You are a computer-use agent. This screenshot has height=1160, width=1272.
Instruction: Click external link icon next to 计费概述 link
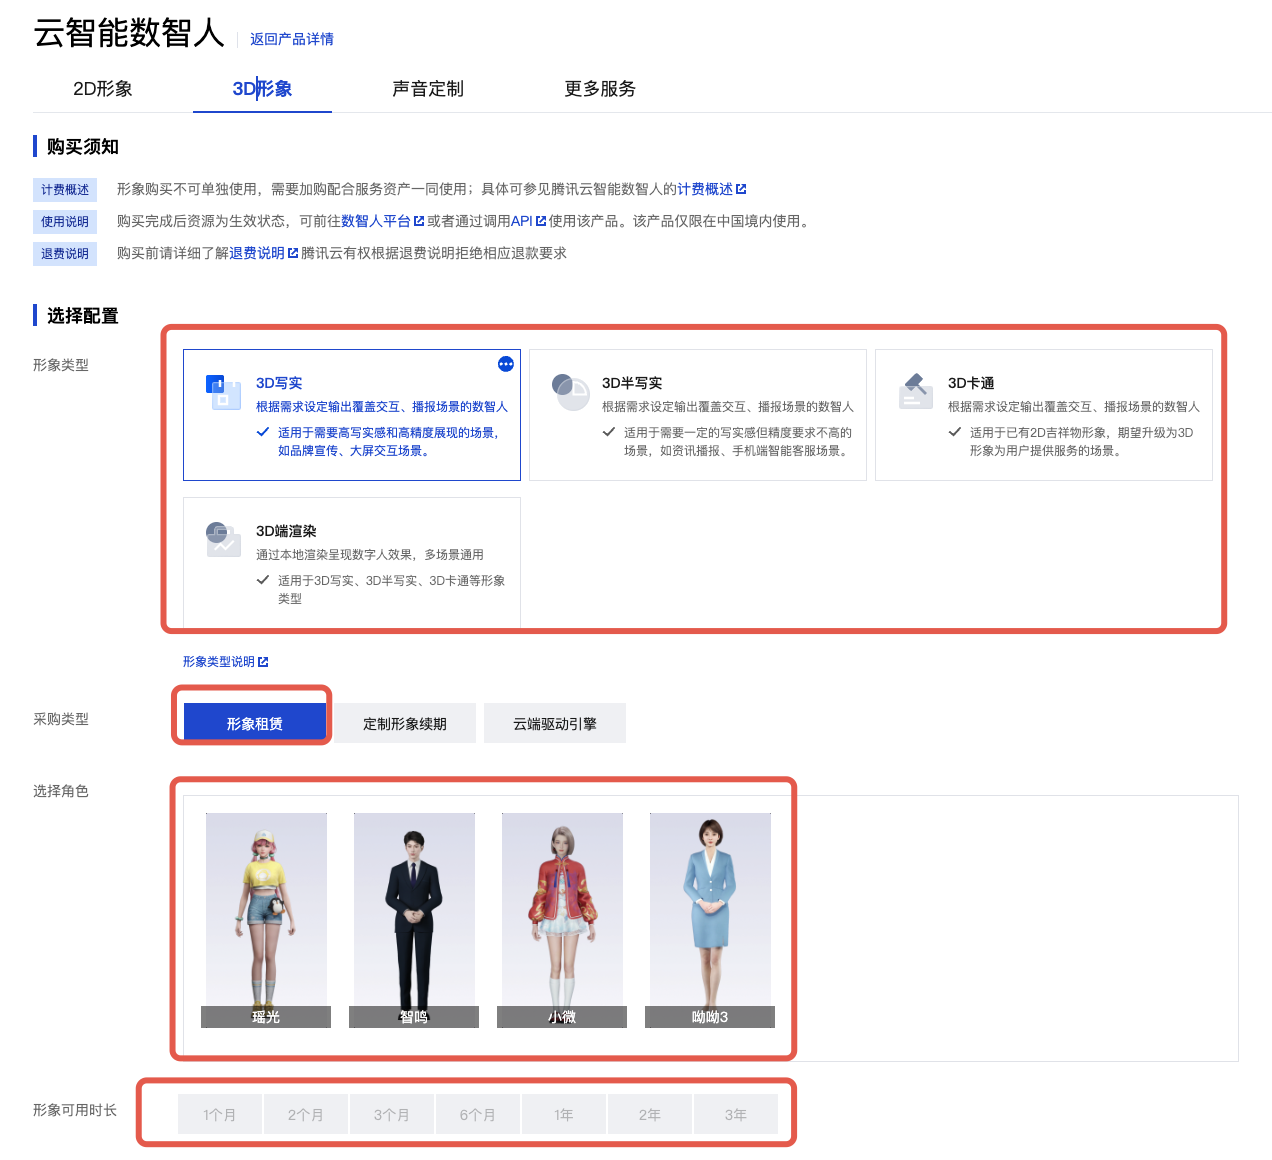tap(741, 189)
